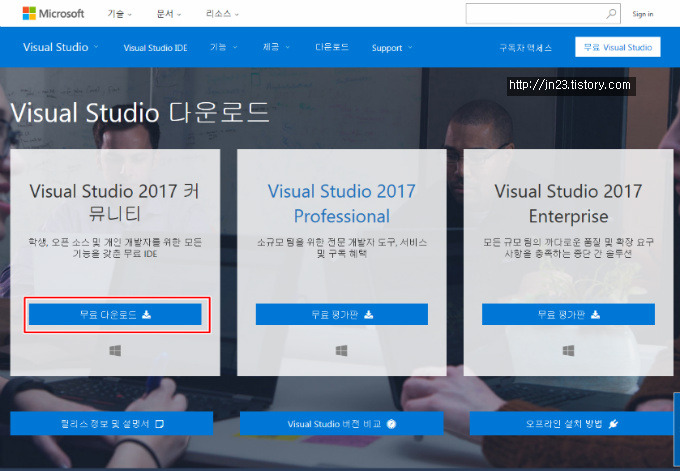This screenshot has width=680, height=471.
Task: Click Visual Studio 2017 커뮤니티 heading
Action: coord(115,202)
